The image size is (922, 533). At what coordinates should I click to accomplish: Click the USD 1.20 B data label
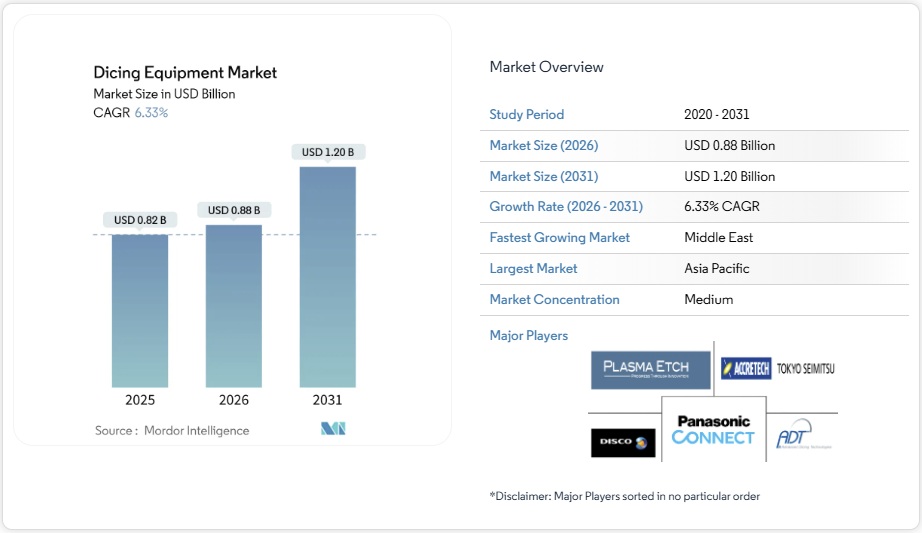[328, 152]
